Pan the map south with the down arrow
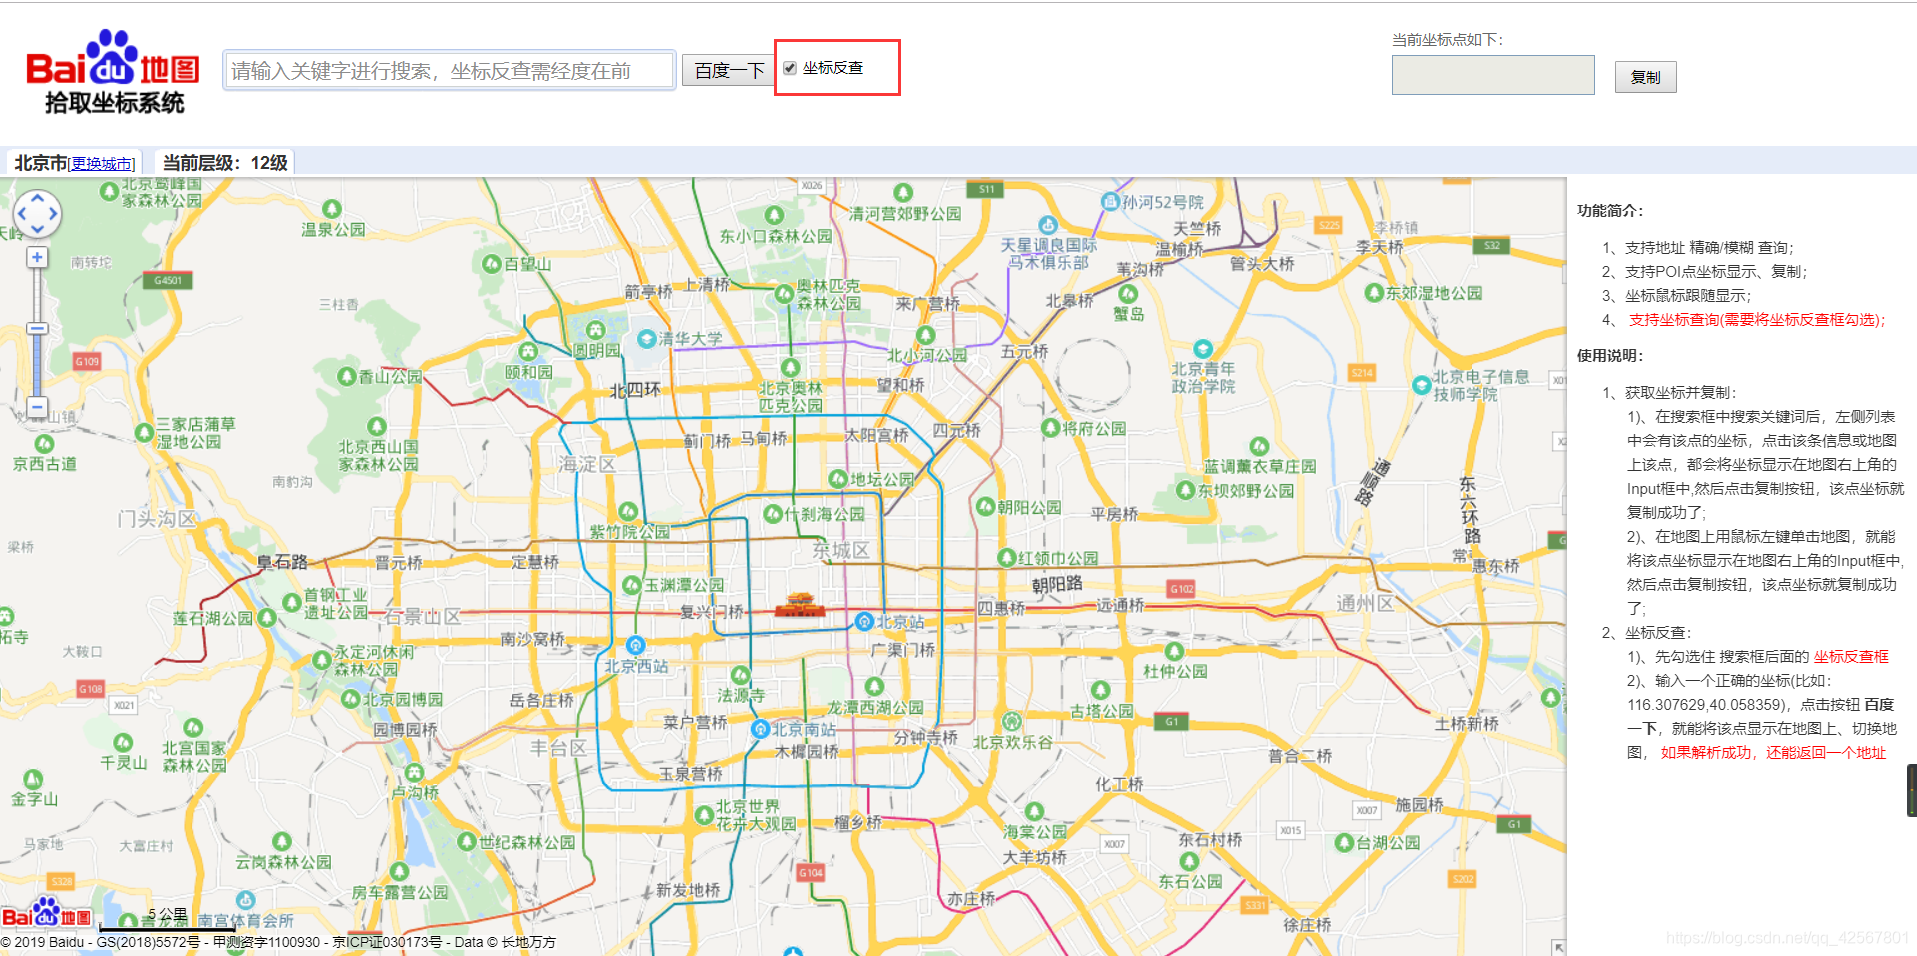 tap(37, 231)
